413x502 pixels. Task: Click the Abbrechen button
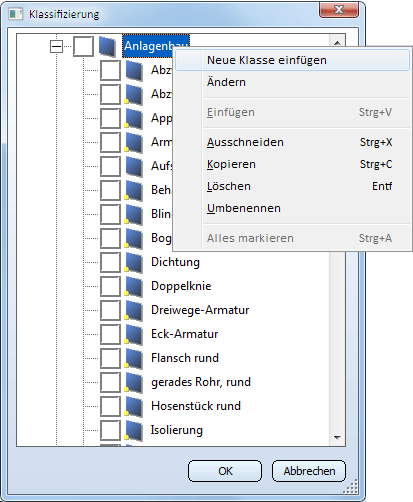click(309, 471)
